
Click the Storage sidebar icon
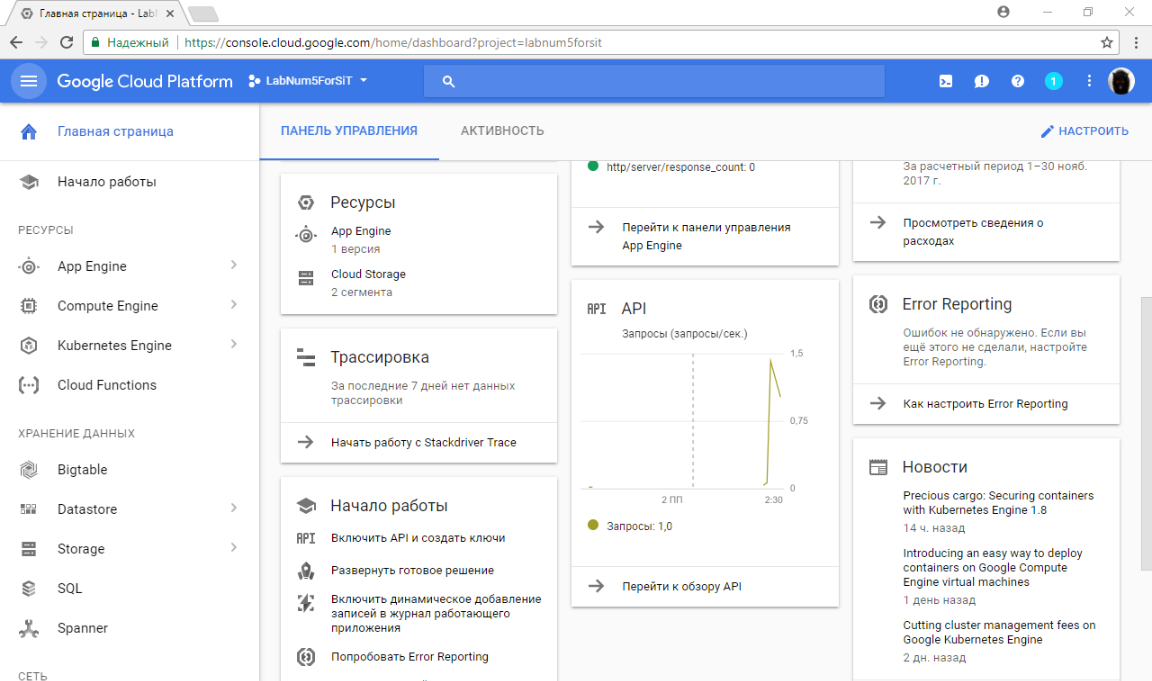click(29, 549)
